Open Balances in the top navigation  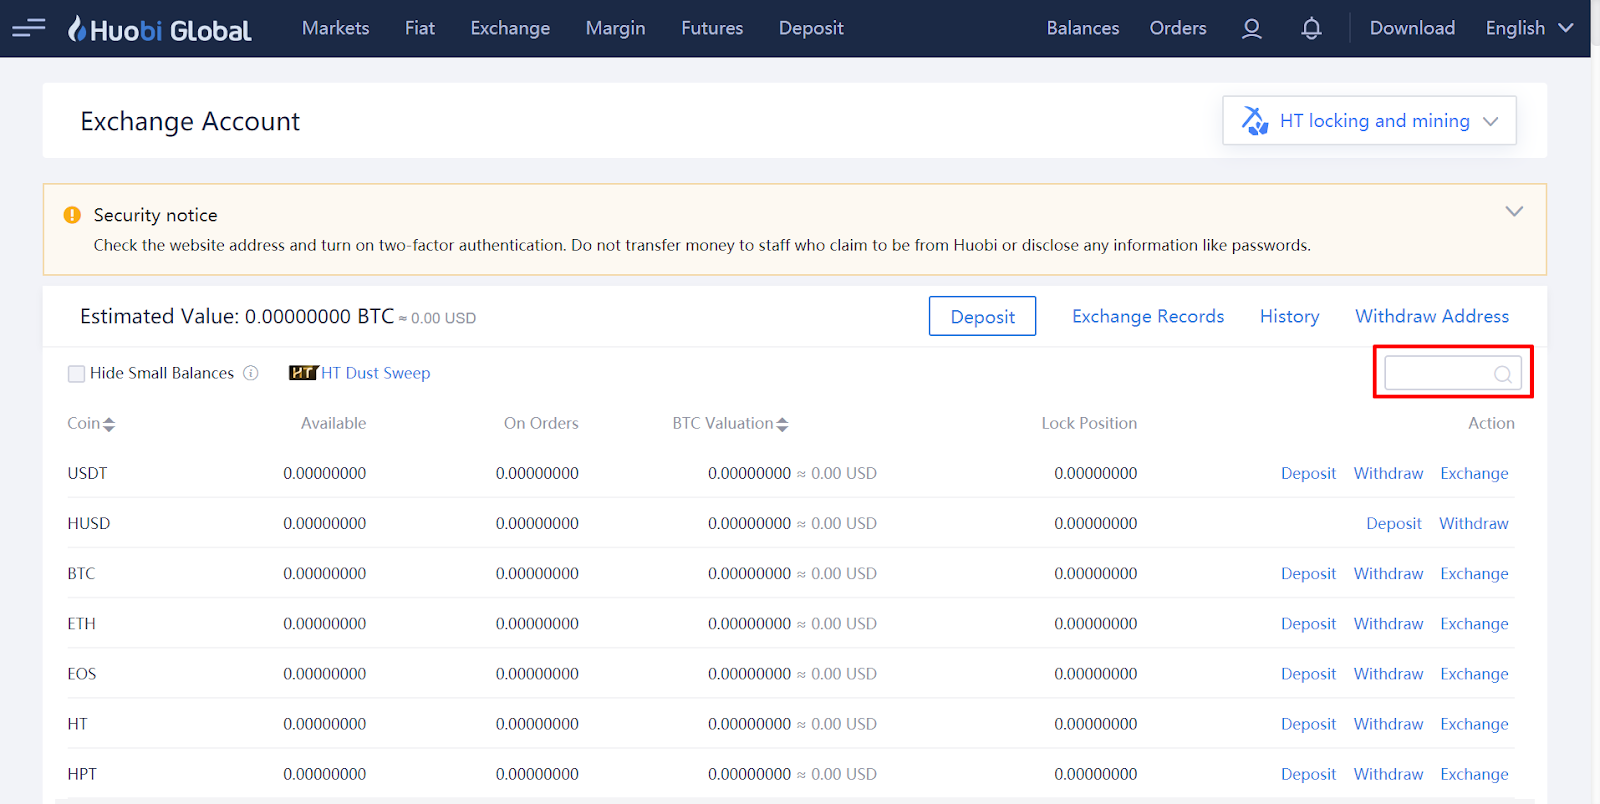1083,28
